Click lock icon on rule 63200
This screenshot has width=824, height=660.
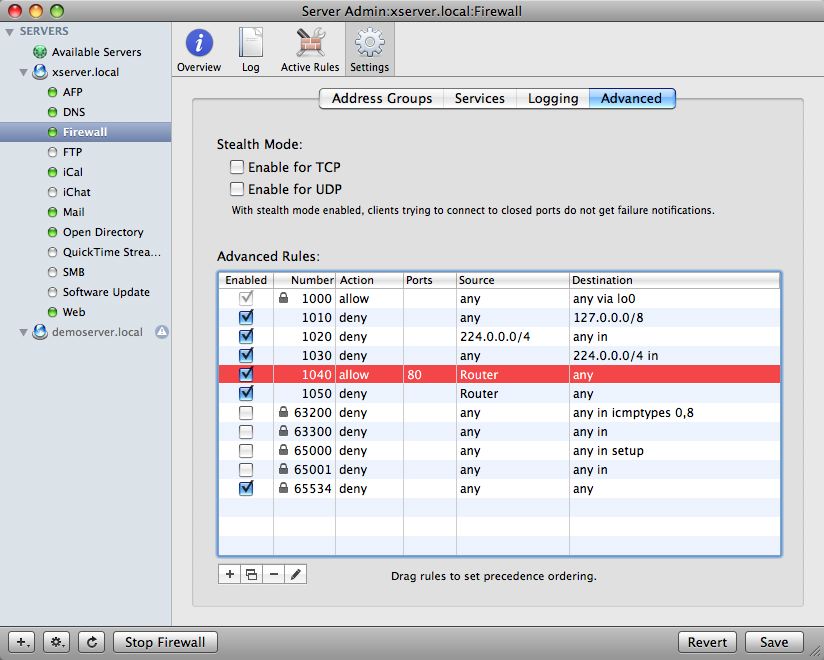(x=283, y=412)
